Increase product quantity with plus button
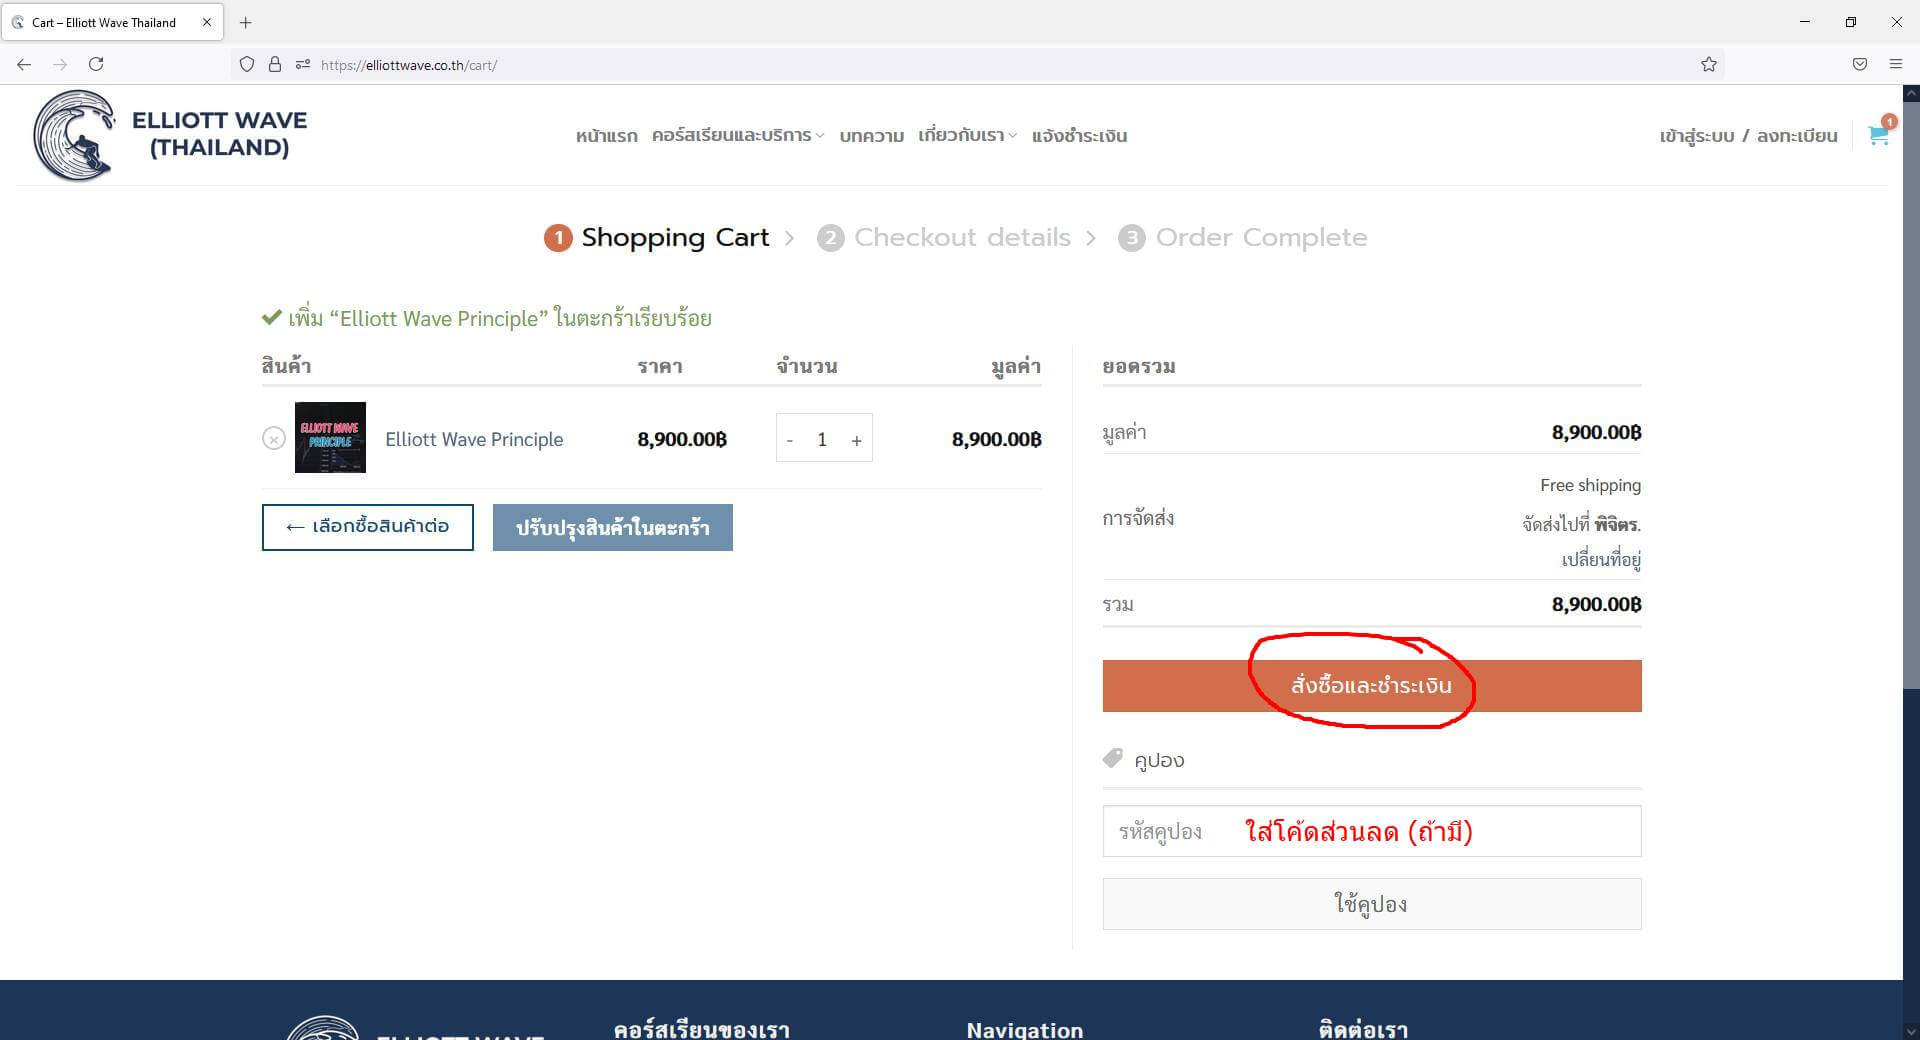This screenshot has height=1040, width=1920. pos(856,440)
